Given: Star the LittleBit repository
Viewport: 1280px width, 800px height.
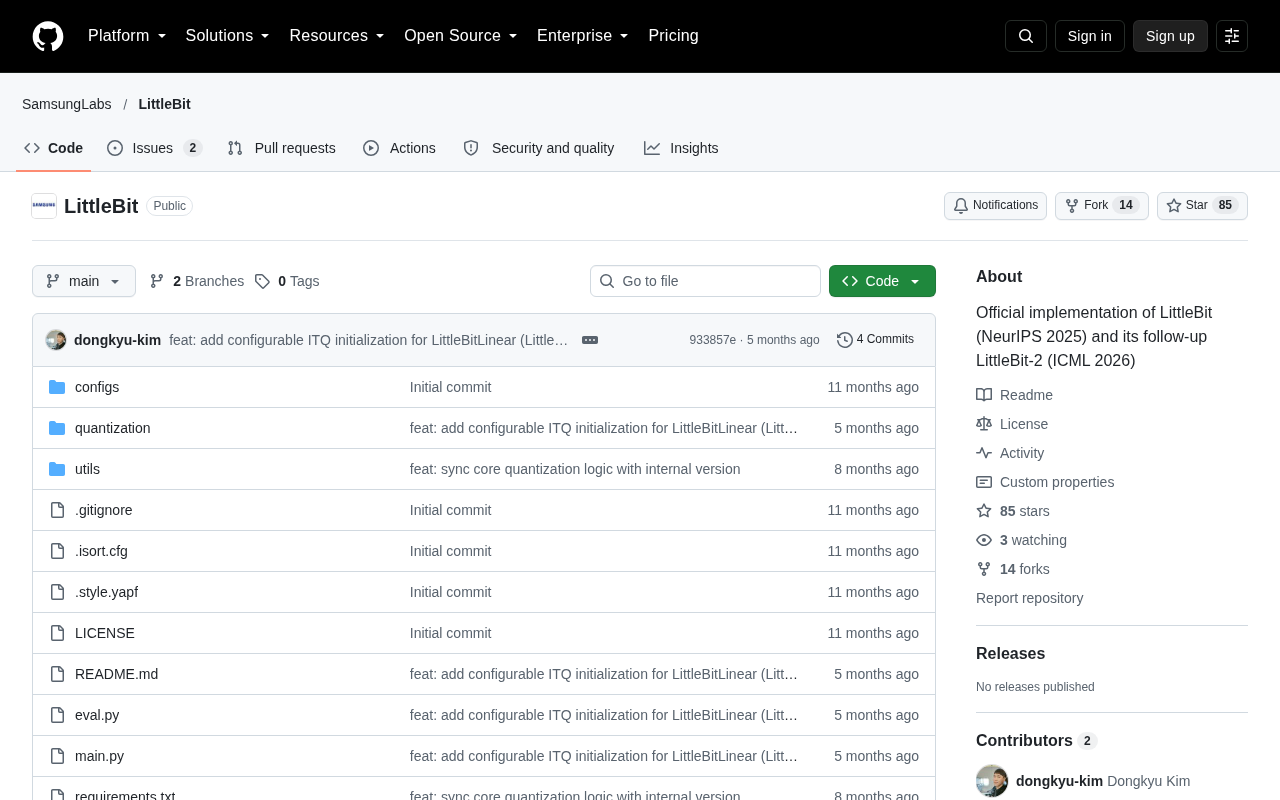Looking at the screenshot, I should click(x=1202, y=206).
